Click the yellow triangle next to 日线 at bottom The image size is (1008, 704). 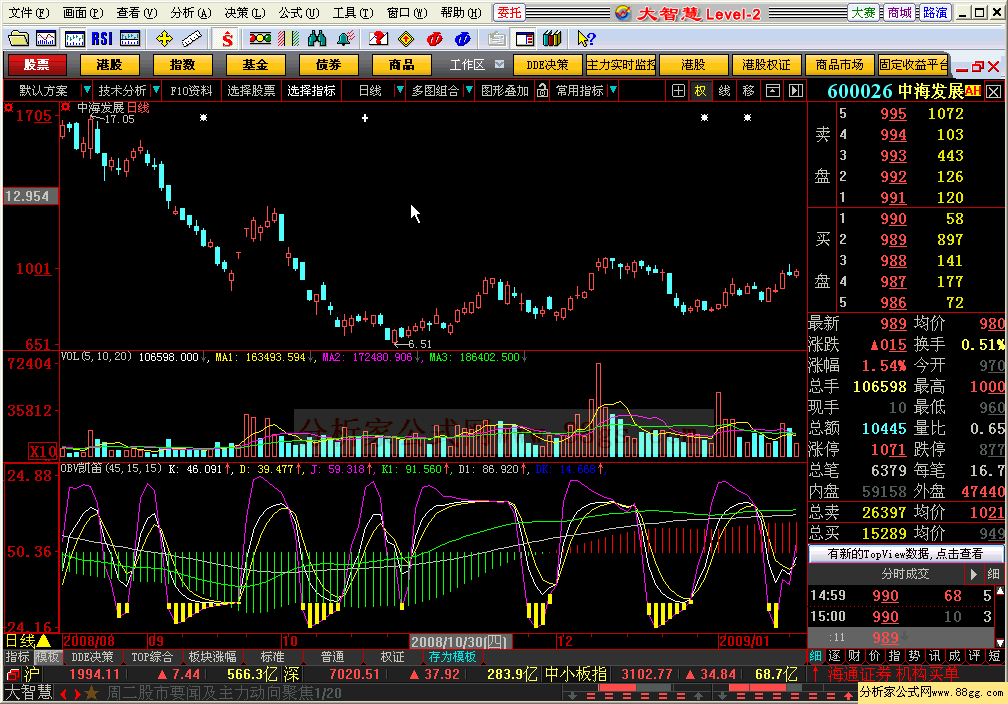click(44, 640)
